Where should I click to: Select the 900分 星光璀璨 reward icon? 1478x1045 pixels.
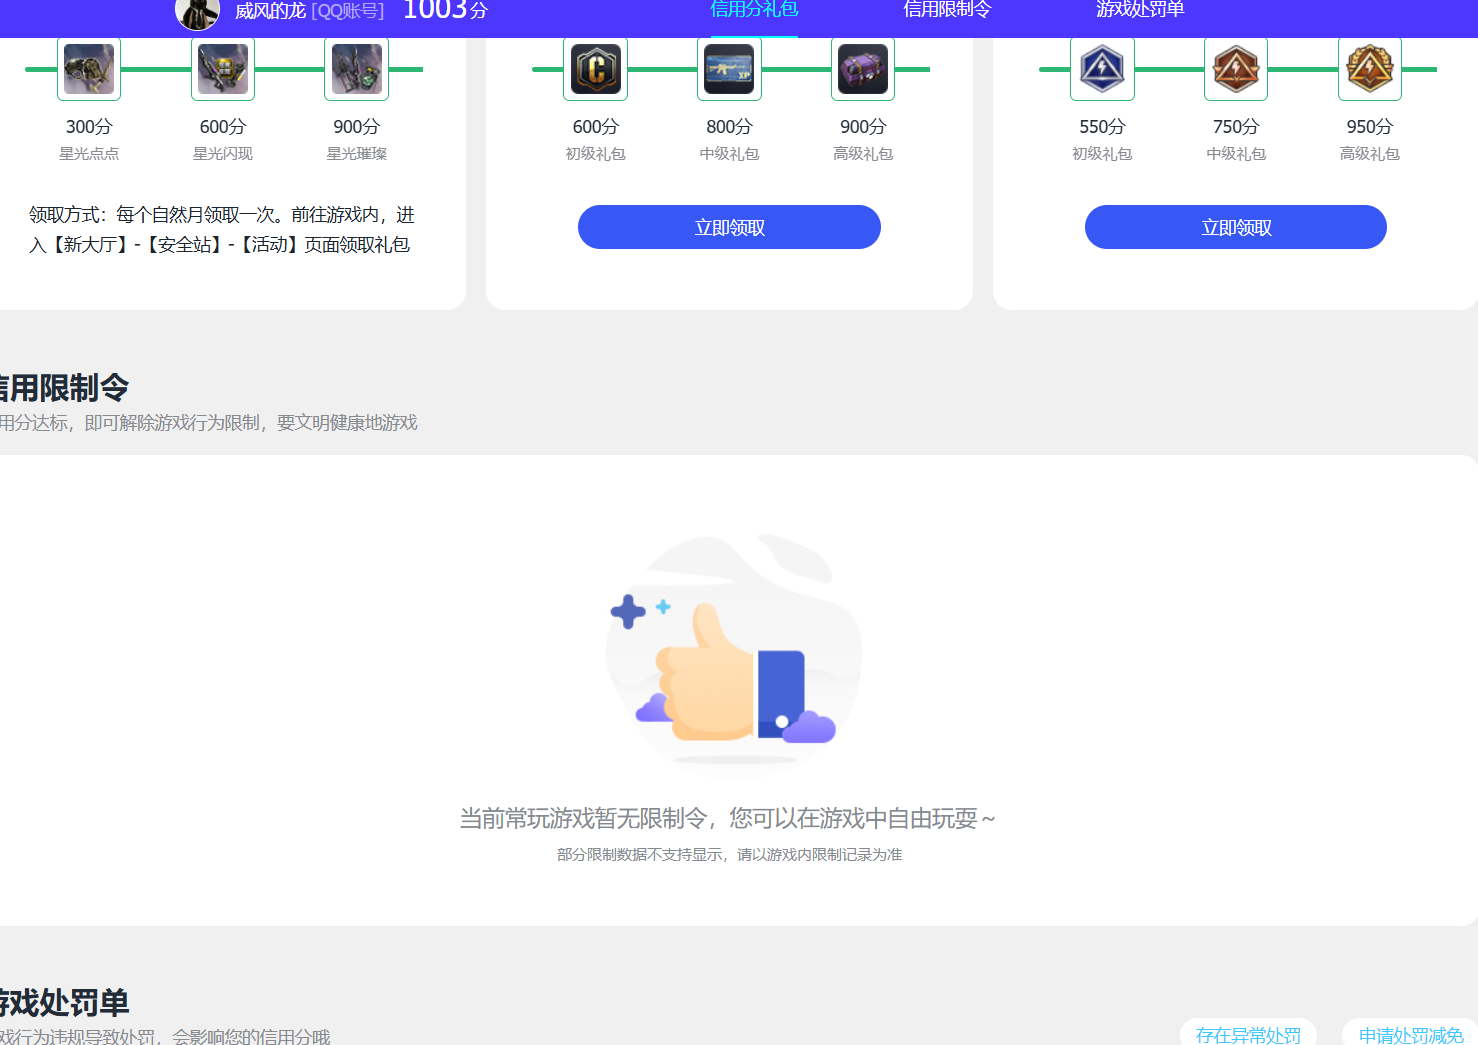point(356,69)
